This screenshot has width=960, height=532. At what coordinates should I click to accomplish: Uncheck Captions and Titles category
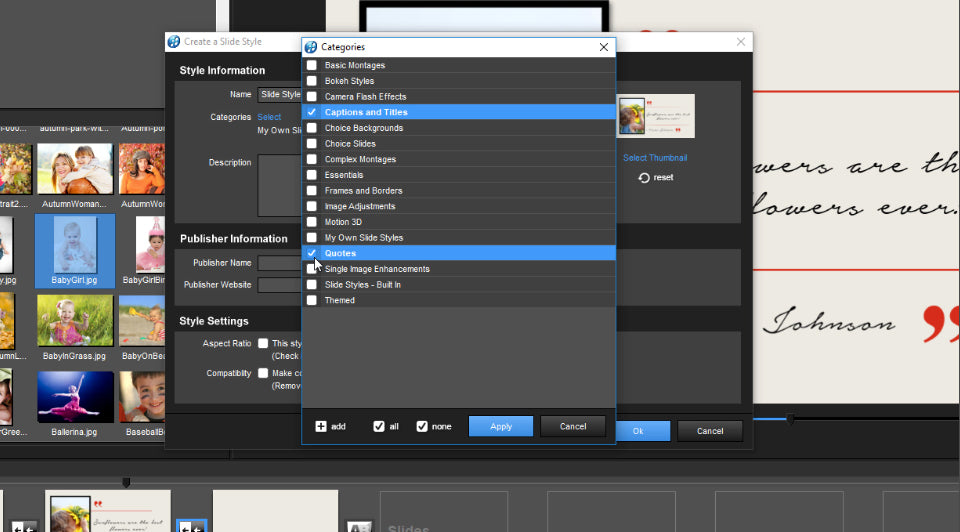tap(312, 112)
